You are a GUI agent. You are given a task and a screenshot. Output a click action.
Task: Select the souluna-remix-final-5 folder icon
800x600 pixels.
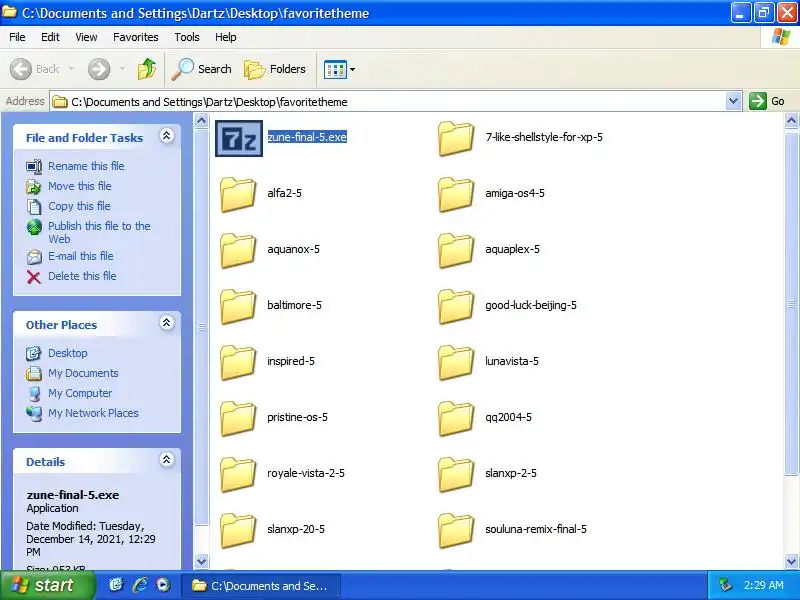pyautogui.click(x=456, y=530)
